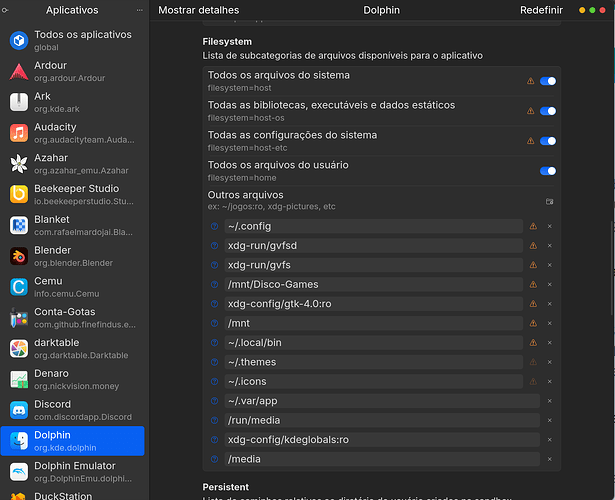Edit the xdg-config/gtk-4.0:ro path field
Image resolution: width=615 pixels, height=500 pixels.
coord(373,304)
